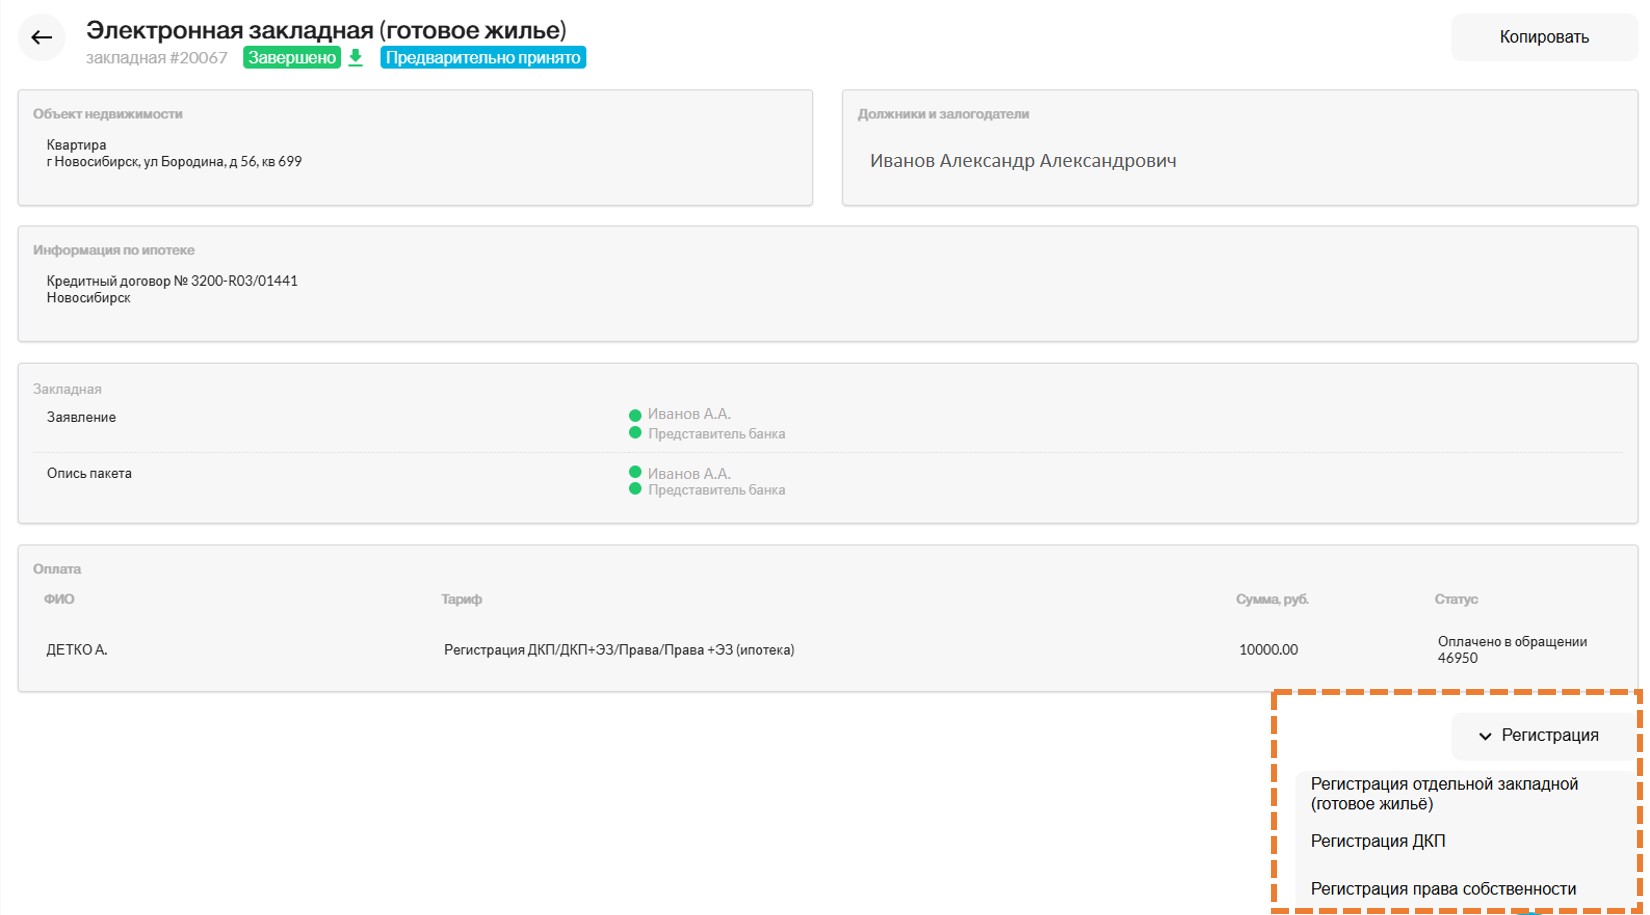This screenshot has width=1650, height=915.
Task: Click the Завершено status badge
Action: click(x=292, y=58)
